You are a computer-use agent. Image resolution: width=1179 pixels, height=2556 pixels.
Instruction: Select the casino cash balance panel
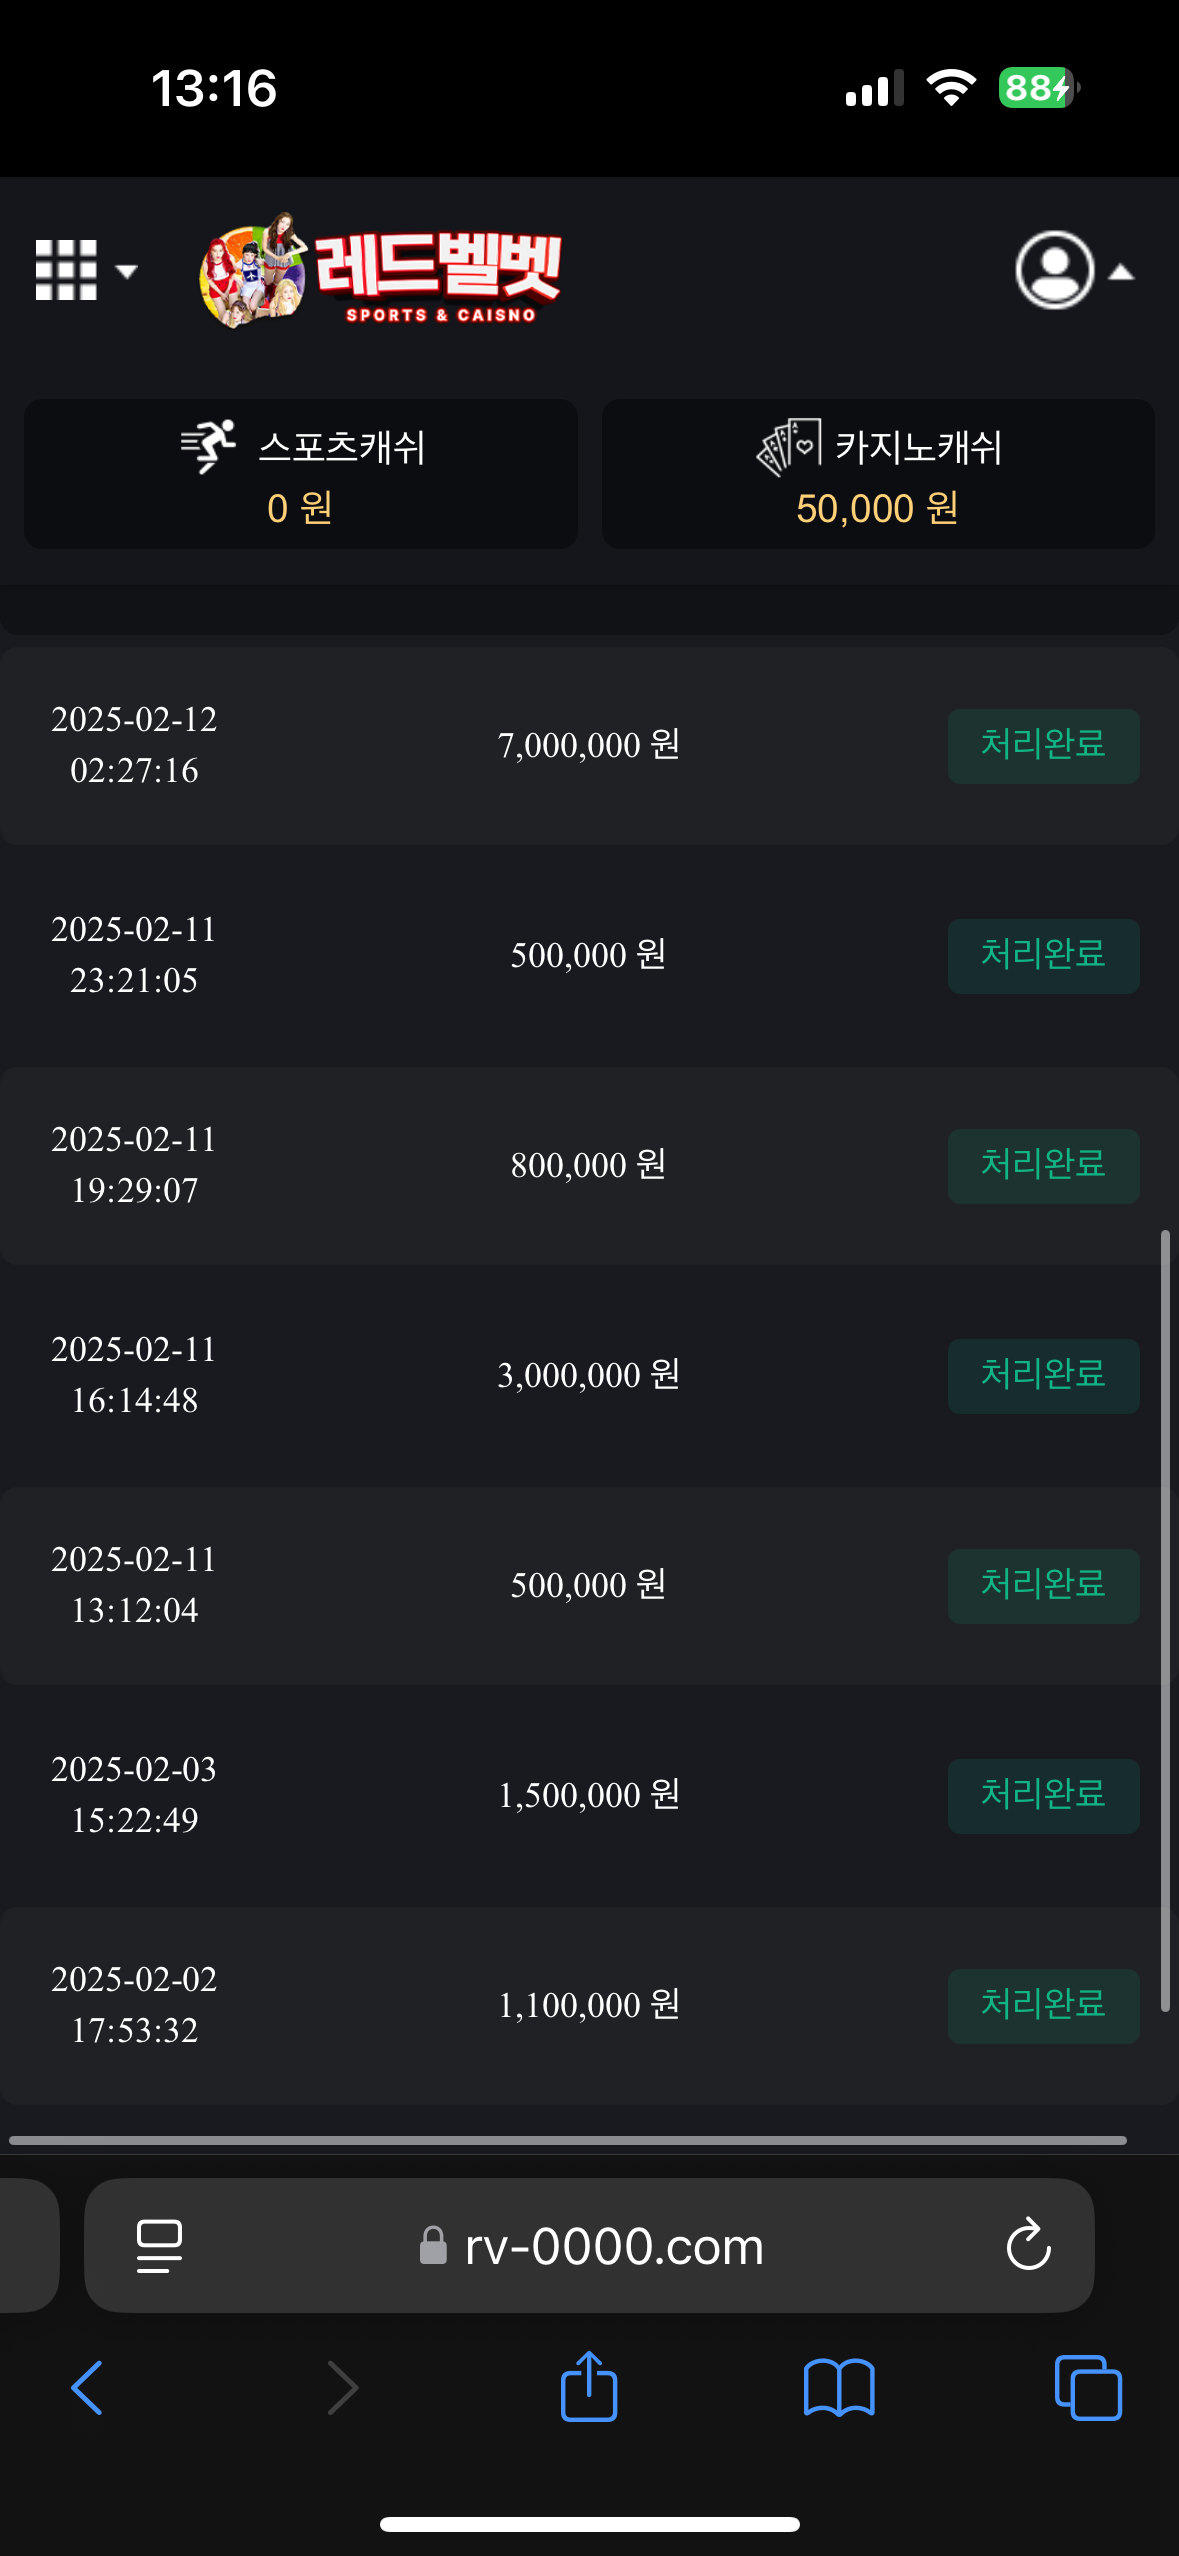(877, 474)
